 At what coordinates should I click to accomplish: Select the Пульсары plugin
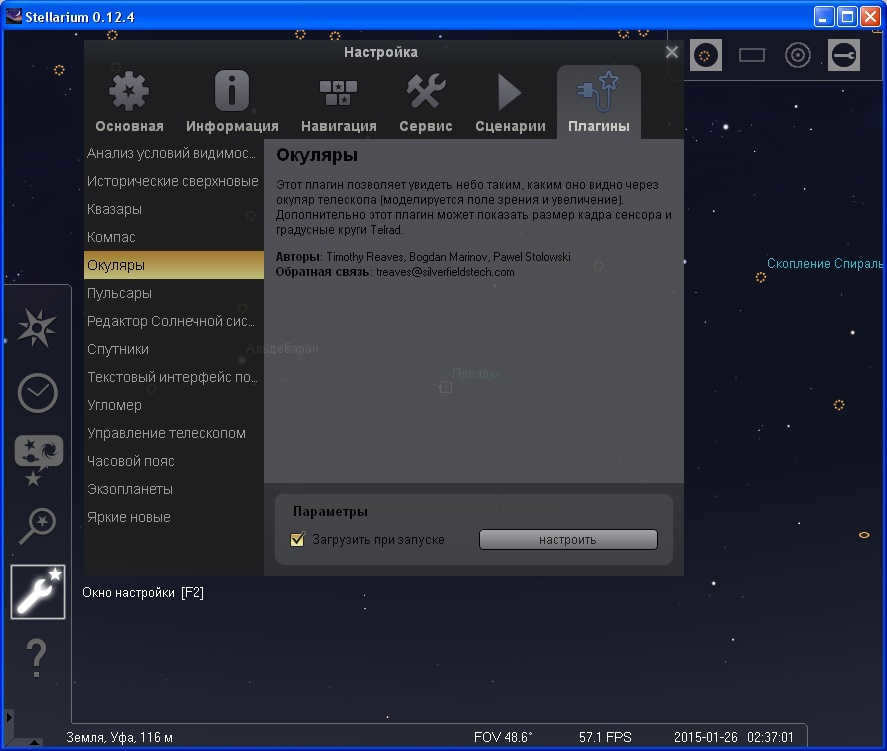coord(174,294)
